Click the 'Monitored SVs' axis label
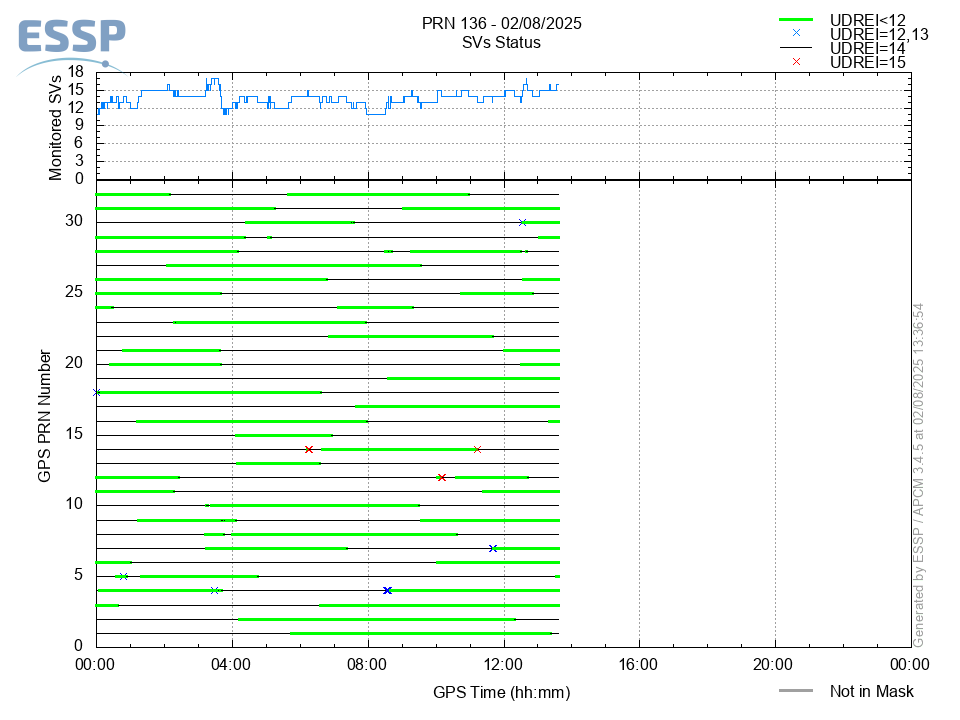This screenshot has height=720, width=960. [56, 128]
